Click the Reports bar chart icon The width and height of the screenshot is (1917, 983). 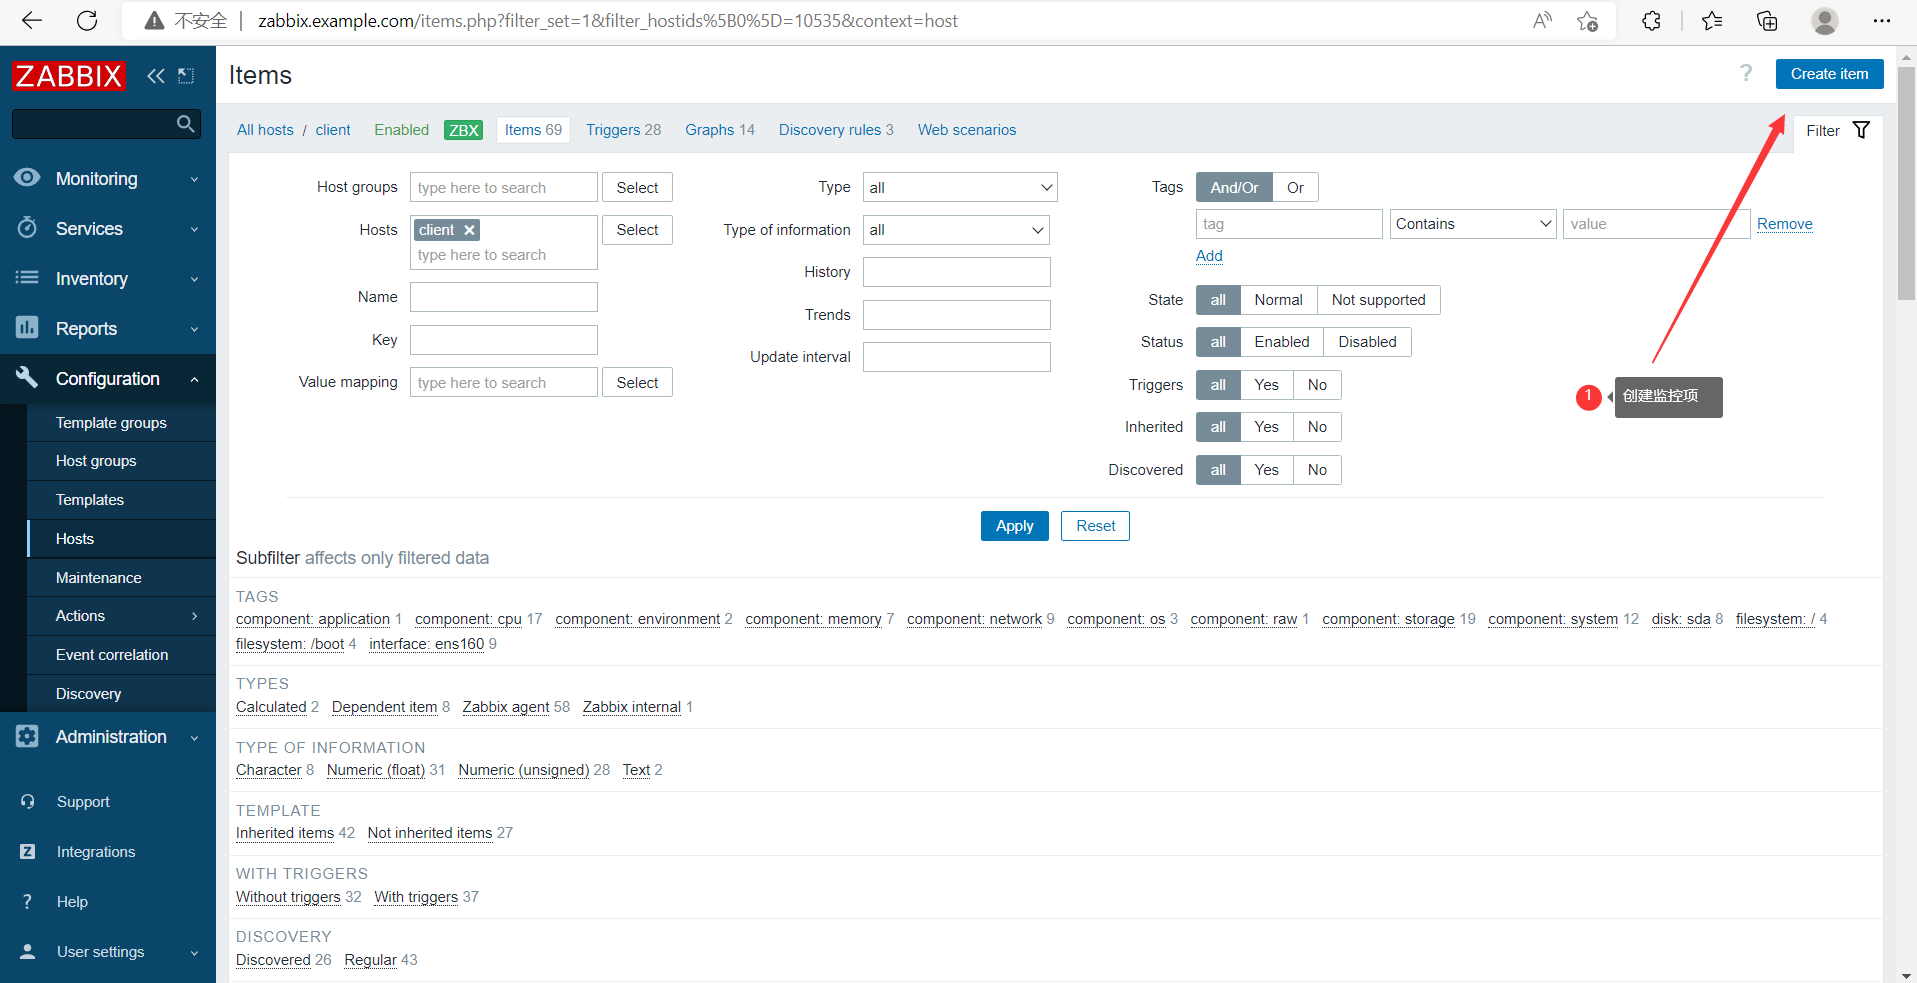pos(27,328)
